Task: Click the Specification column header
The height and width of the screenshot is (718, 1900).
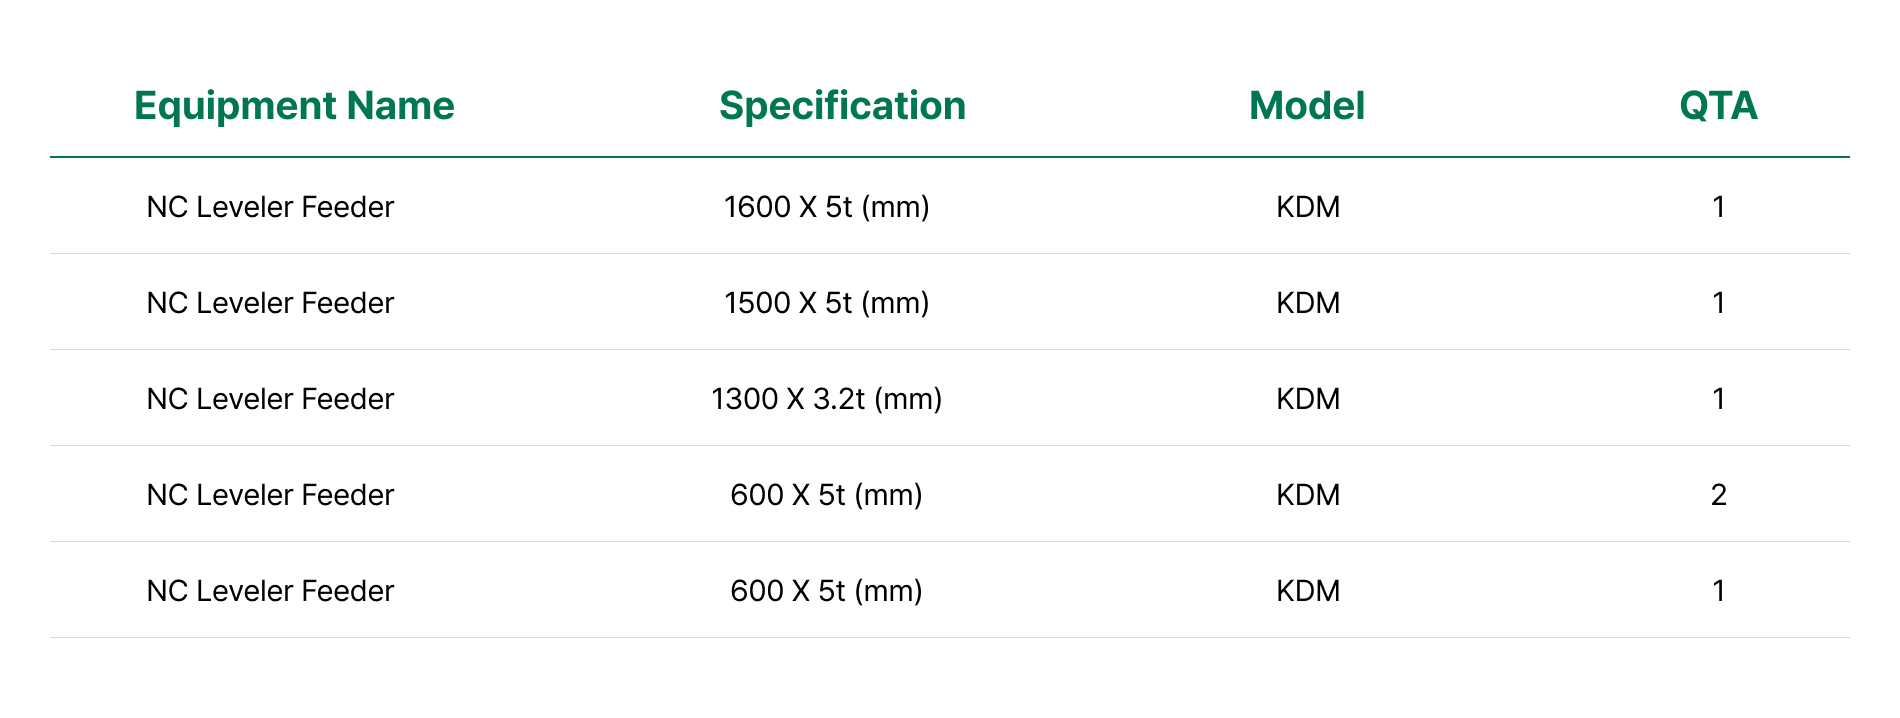Action: (x=842, y=106)
